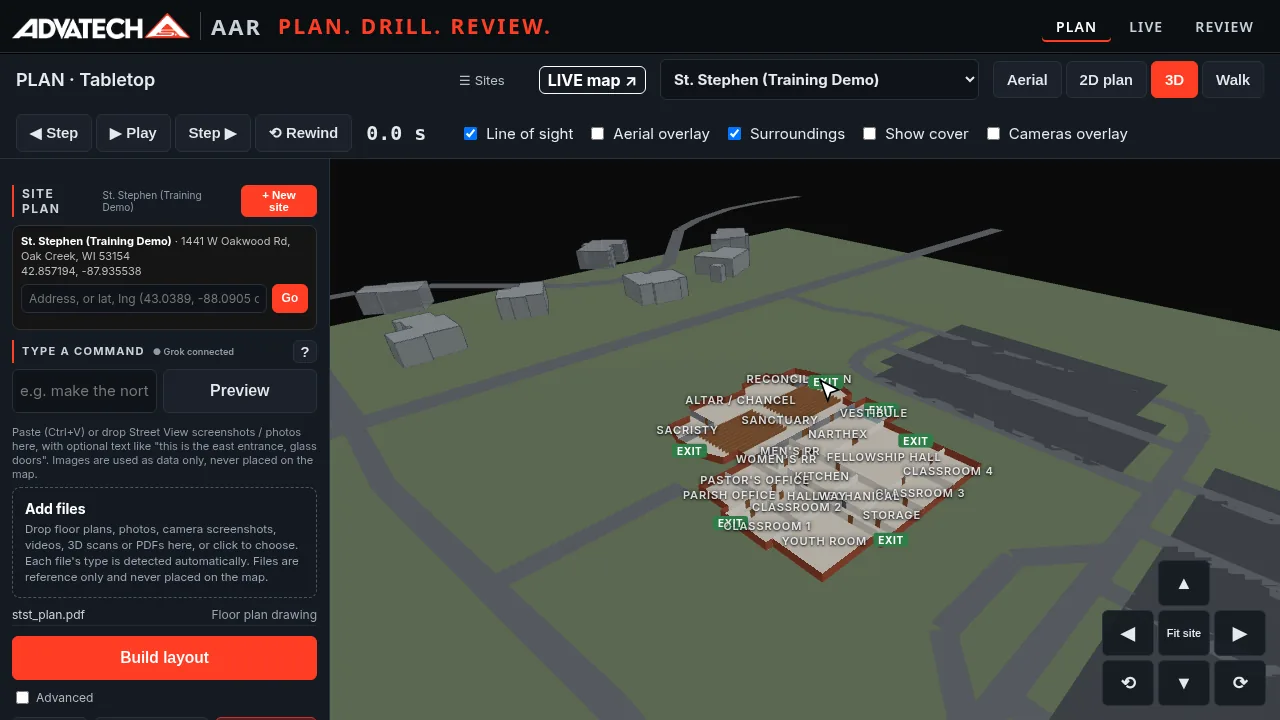
Task: Click the 0.0 s time readout
Action: click(x=396, y=133)
